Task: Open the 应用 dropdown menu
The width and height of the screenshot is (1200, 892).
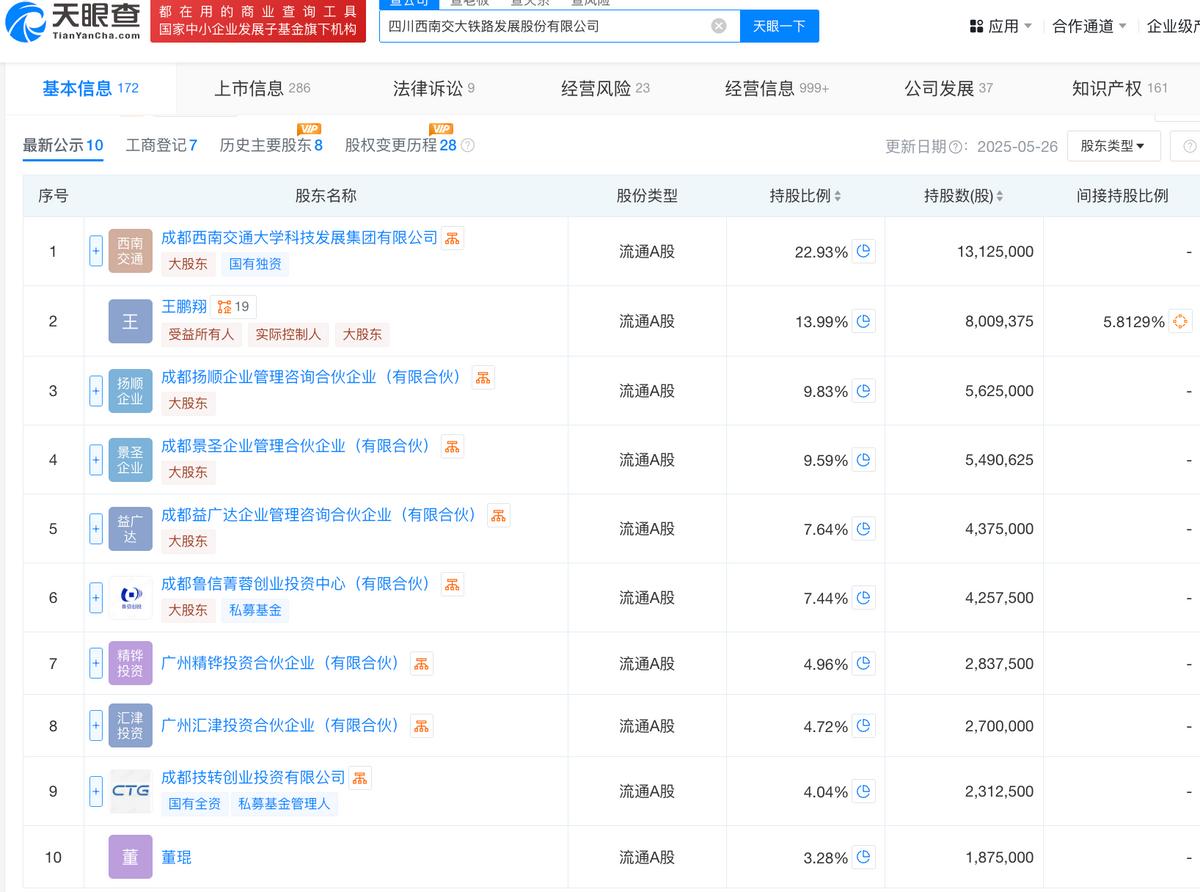Action: (x=1001, y=26)
